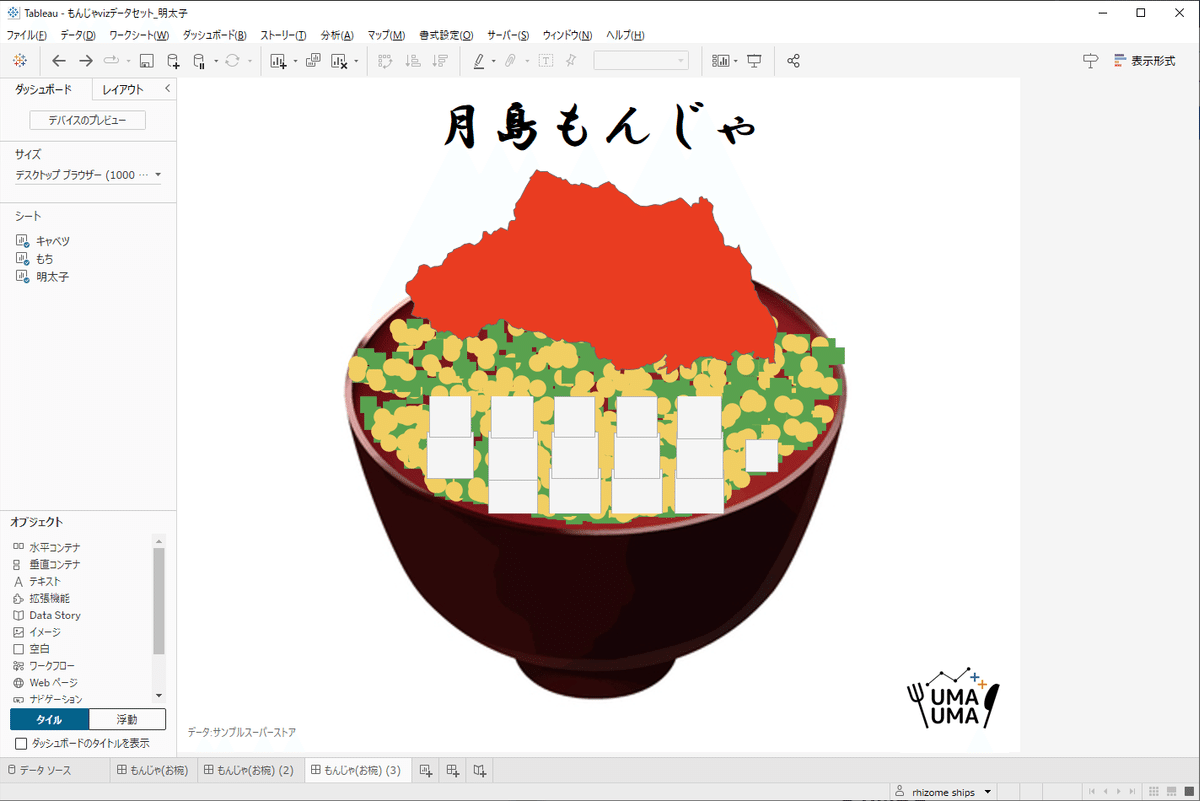The height and width of the screenshot is (801, 1200).
Task: Click the デバイスのプレビュー button
Action: (x=88, y=119)
